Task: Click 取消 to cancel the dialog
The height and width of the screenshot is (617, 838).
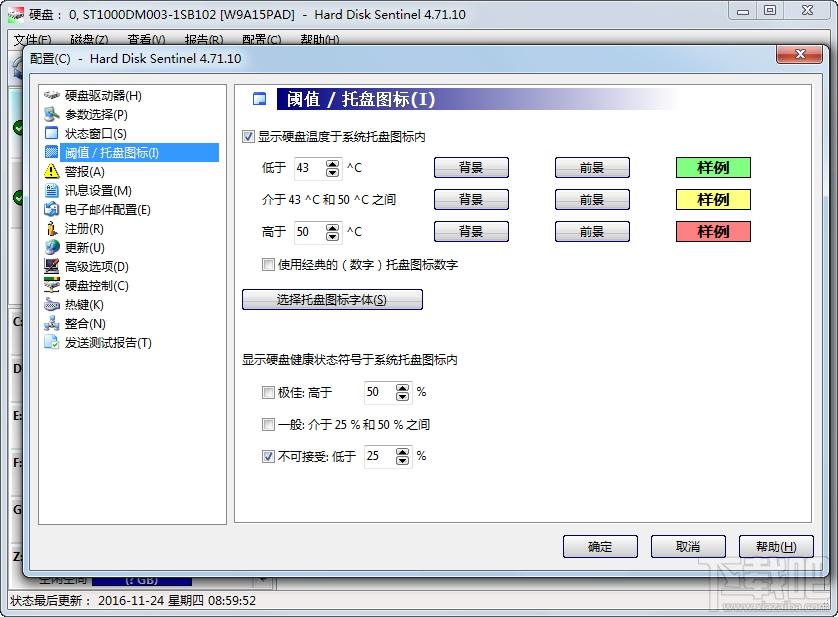Action: click(688, 547)
